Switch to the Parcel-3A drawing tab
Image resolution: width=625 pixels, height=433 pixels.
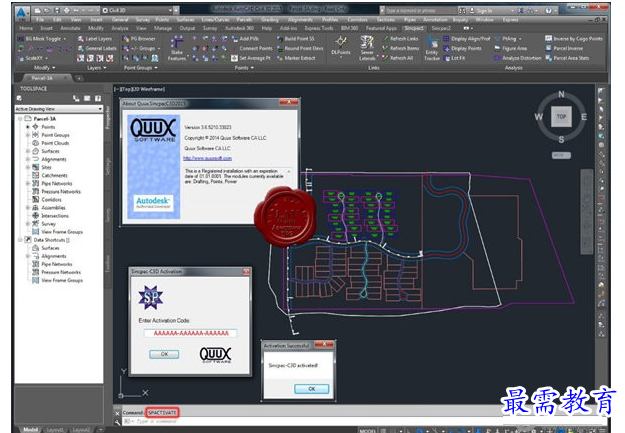[x=42, y=78]
